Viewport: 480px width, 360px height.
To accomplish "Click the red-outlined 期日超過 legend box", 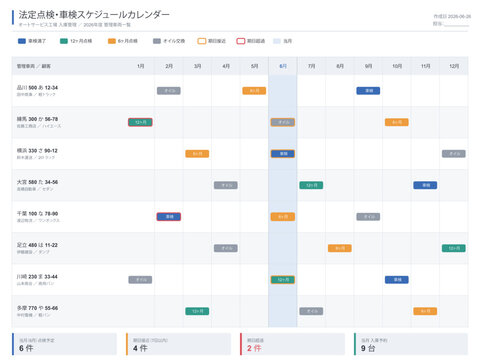I will [x=241, y=41].
